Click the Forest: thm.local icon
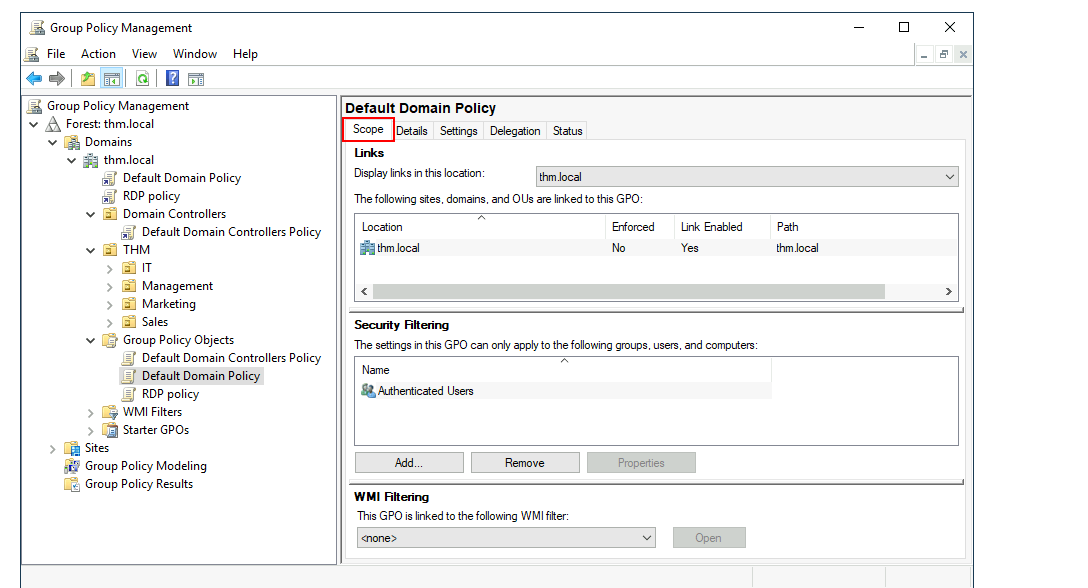 coord(53,124)
